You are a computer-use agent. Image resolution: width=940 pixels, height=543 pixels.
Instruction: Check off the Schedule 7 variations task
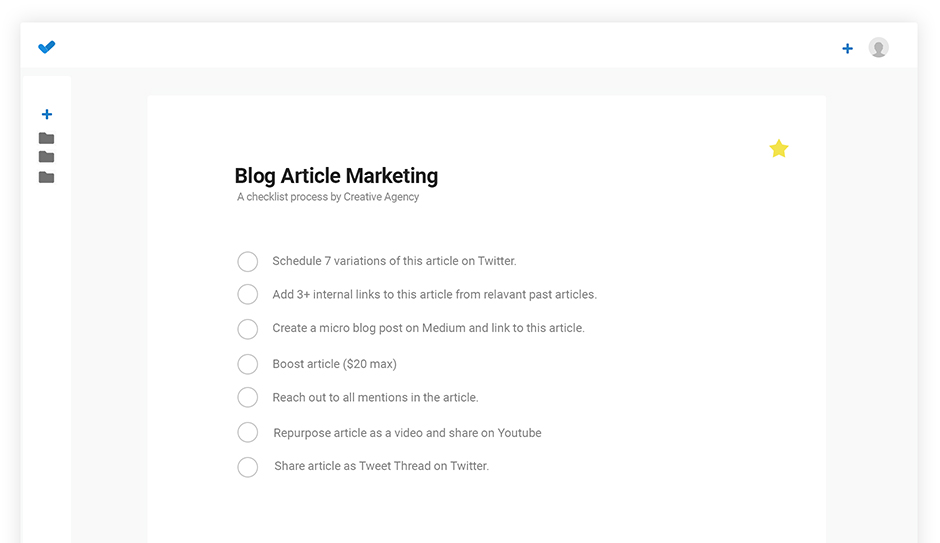tap(247, 261)
